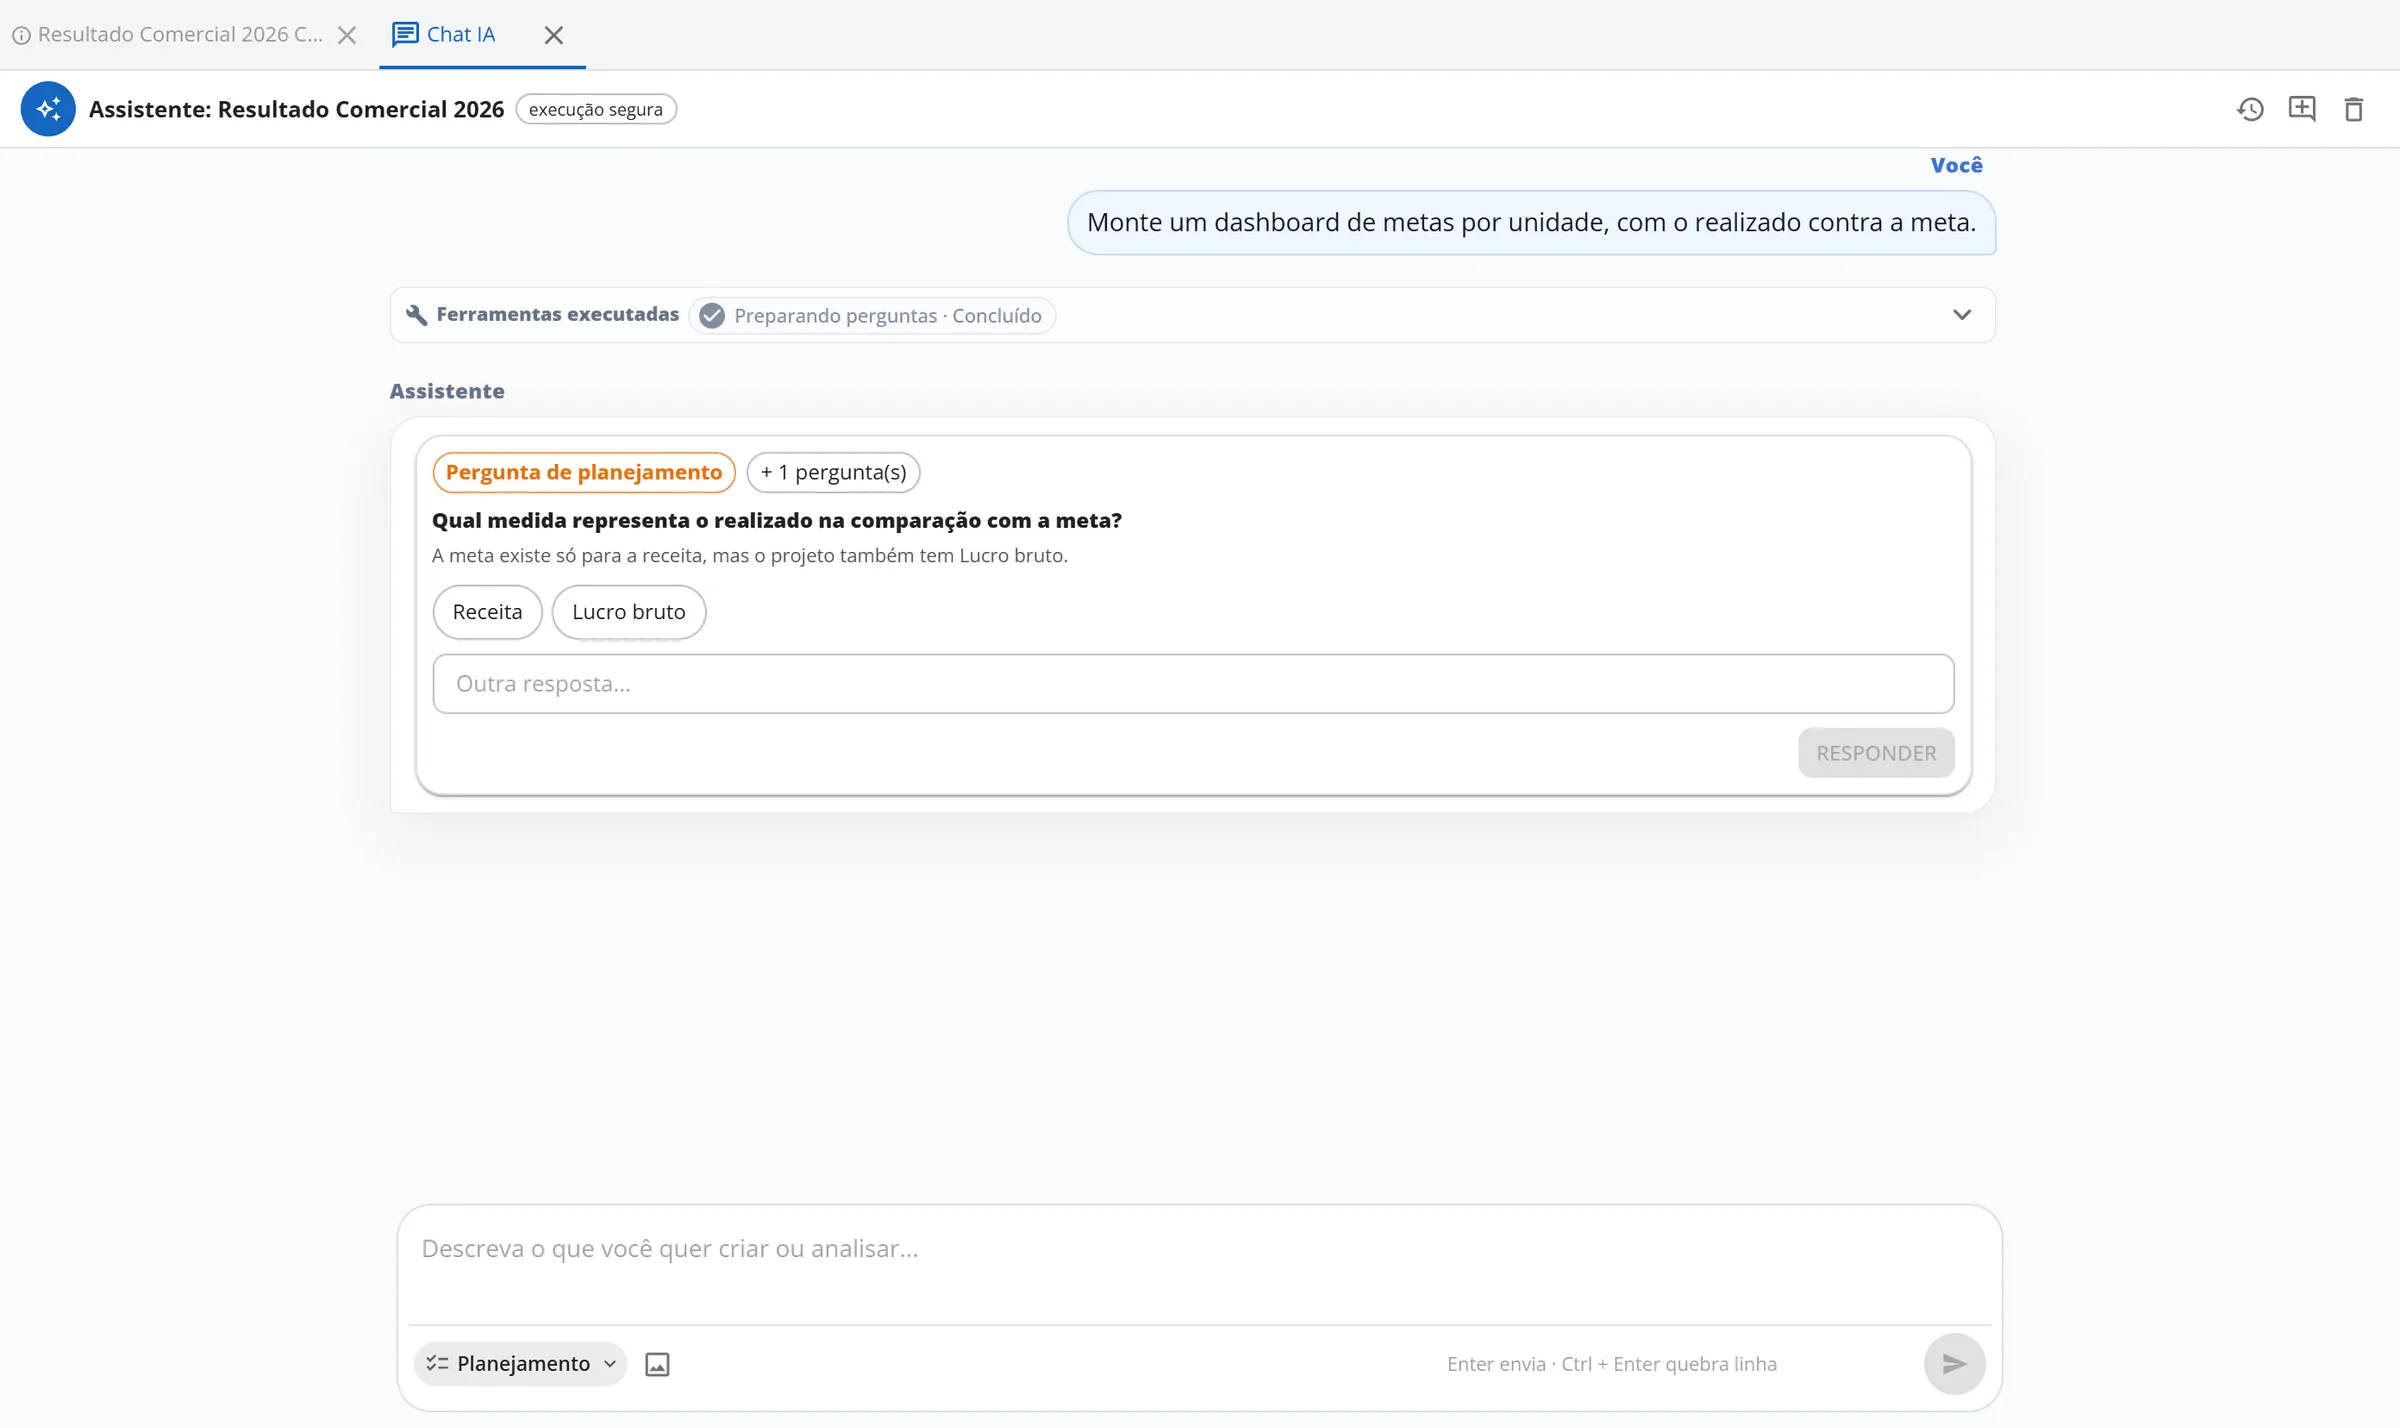Click the RESPONDER button
This screenshot has width=2400, height=1428.
tap(1876, 753)
